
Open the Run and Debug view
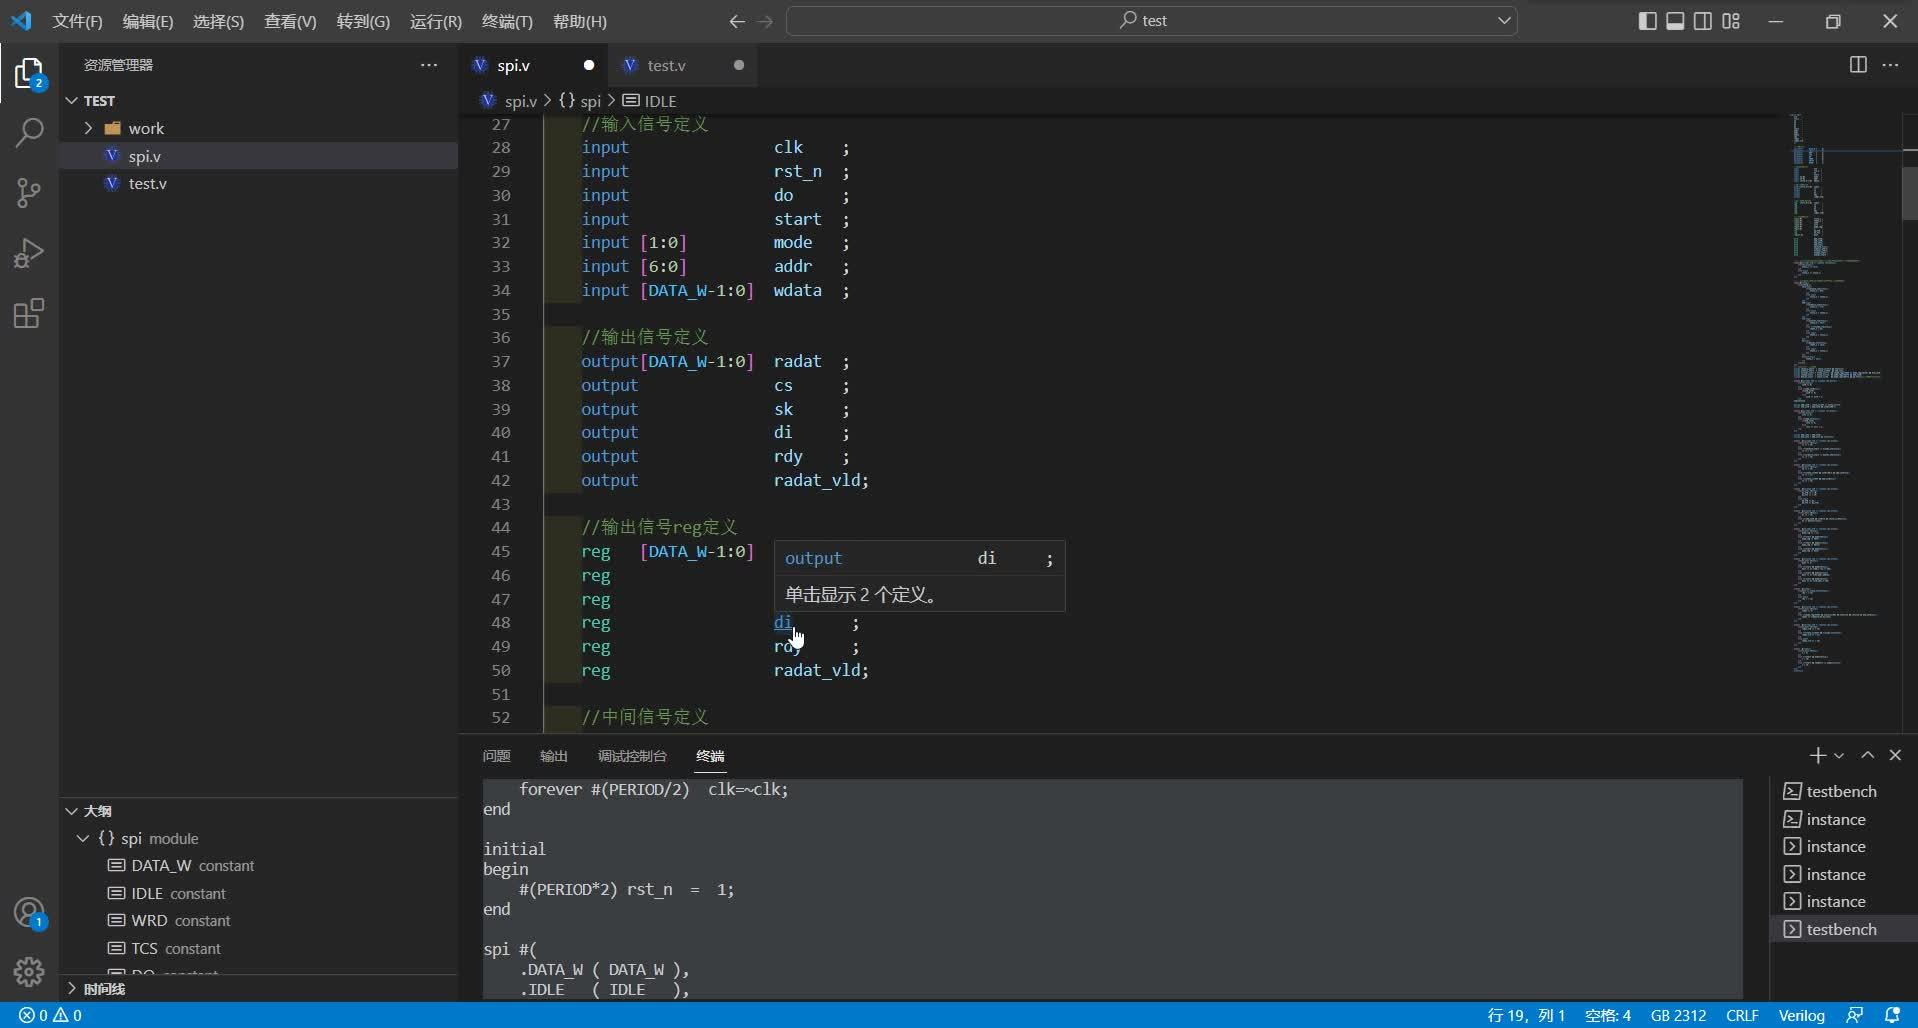click(x=29, y=253)
